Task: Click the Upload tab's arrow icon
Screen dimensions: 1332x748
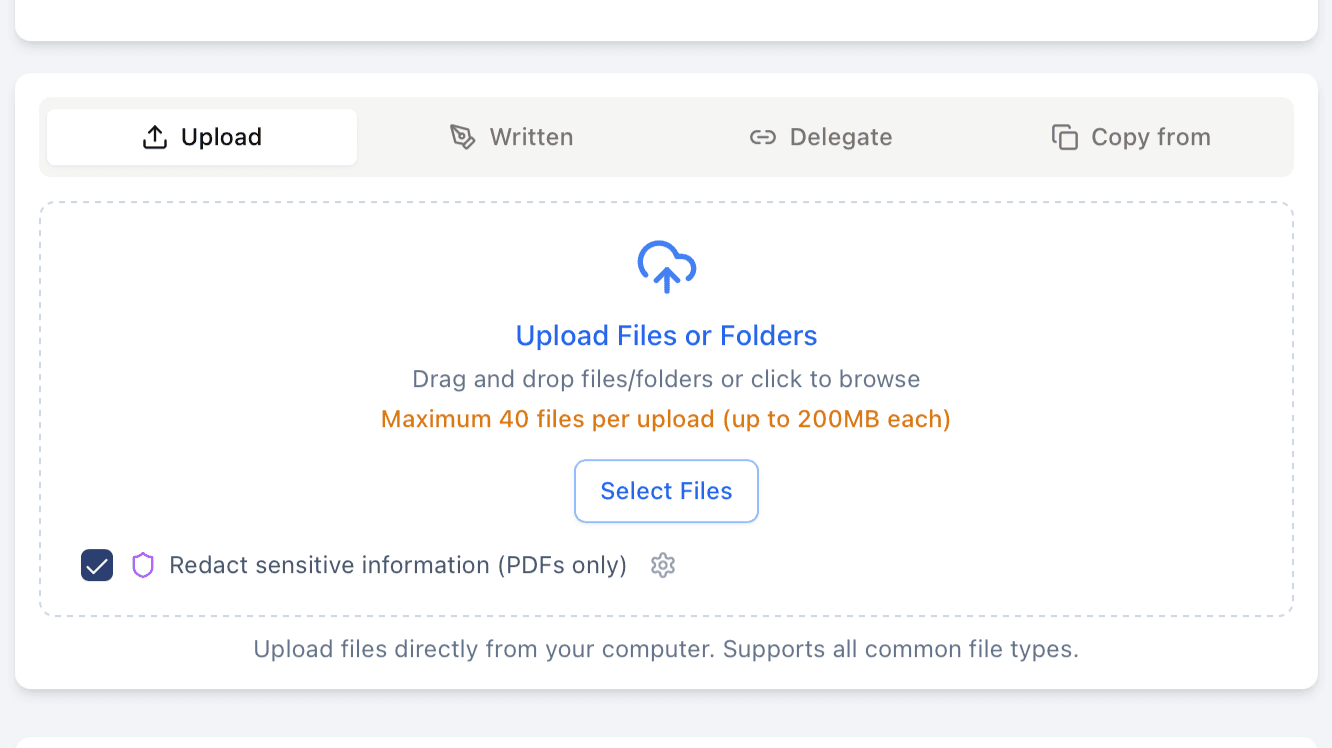Action: [154, 135]
